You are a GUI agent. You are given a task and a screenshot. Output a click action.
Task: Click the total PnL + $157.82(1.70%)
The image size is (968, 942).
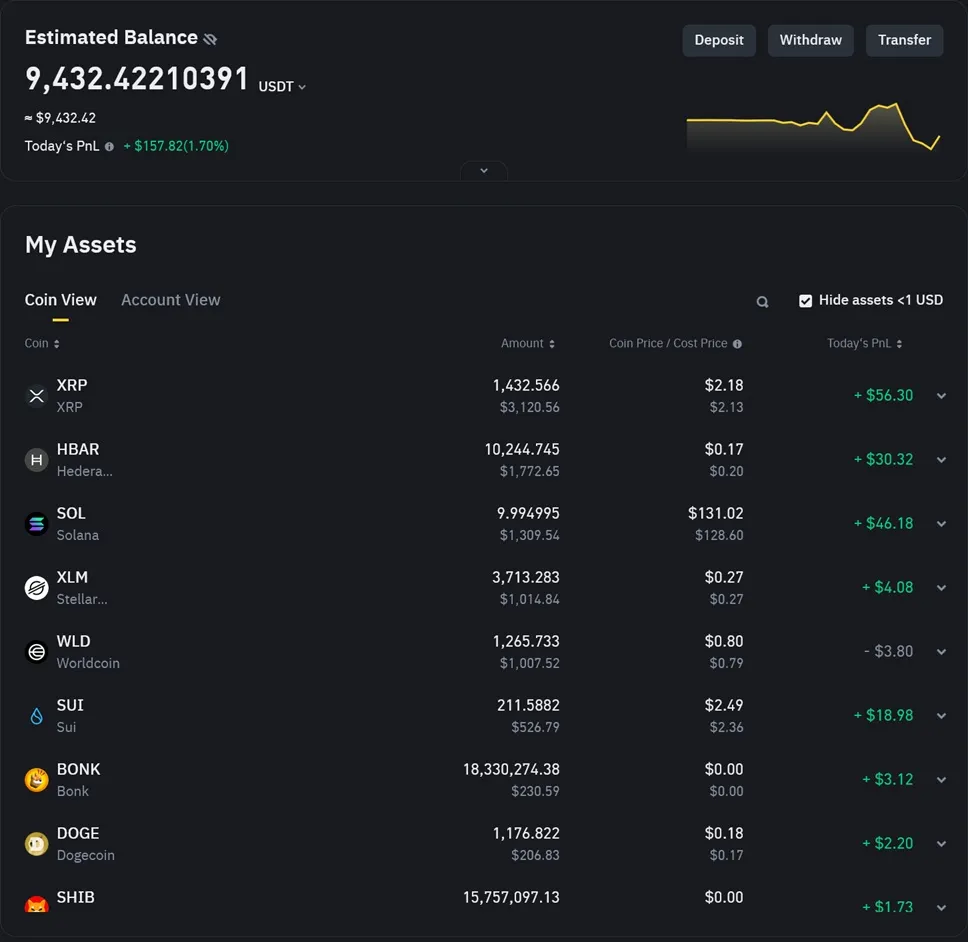176,146
